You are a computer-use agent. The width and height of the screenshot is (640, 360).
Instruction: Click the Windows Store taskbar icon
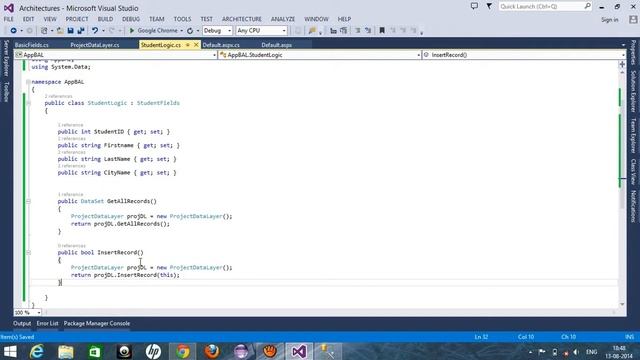coord(95,351)
